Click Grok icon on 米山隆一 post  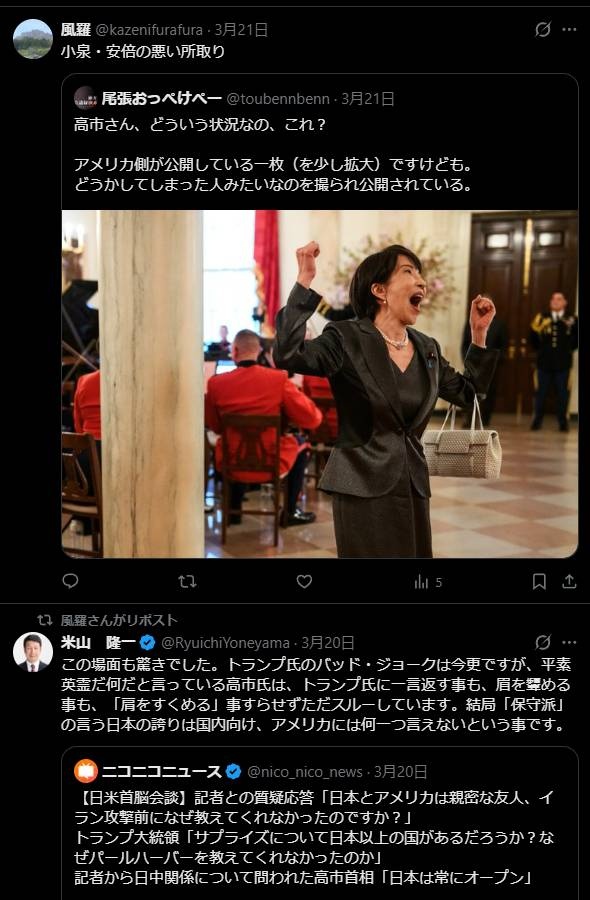click(x=542, y=642)
